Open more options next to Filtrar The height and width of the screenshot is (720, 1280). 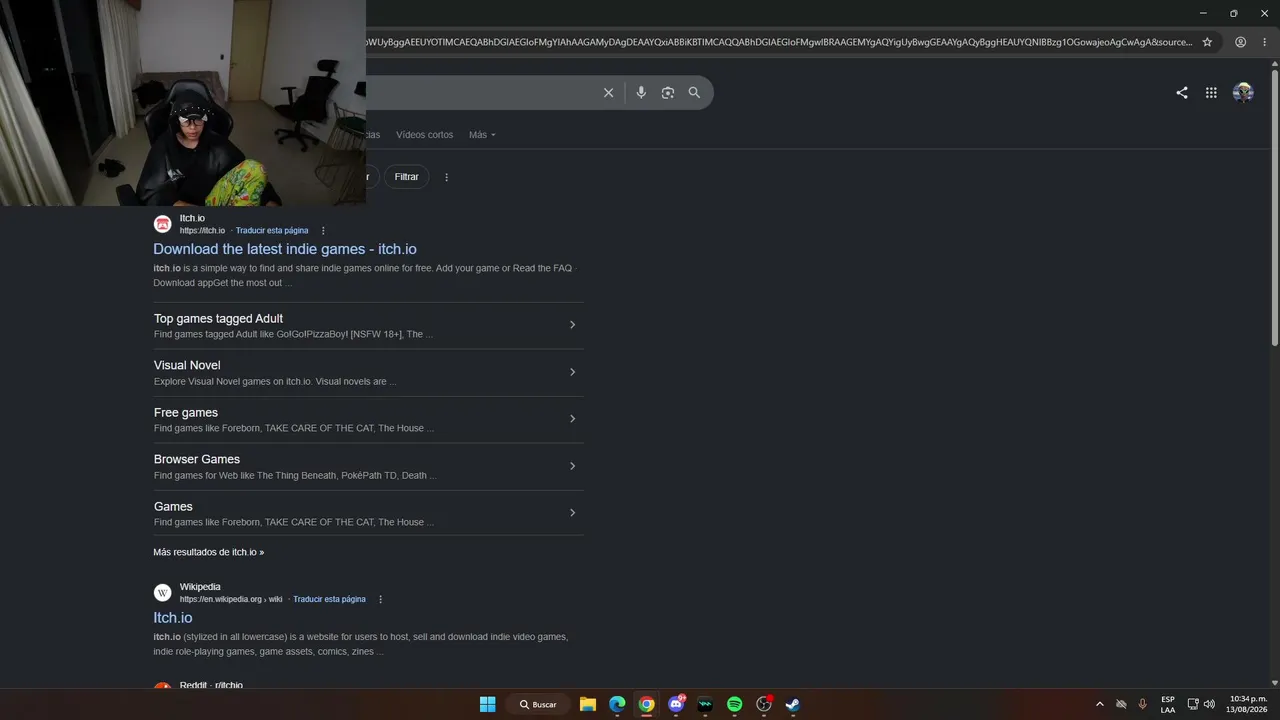click(446, 177)
